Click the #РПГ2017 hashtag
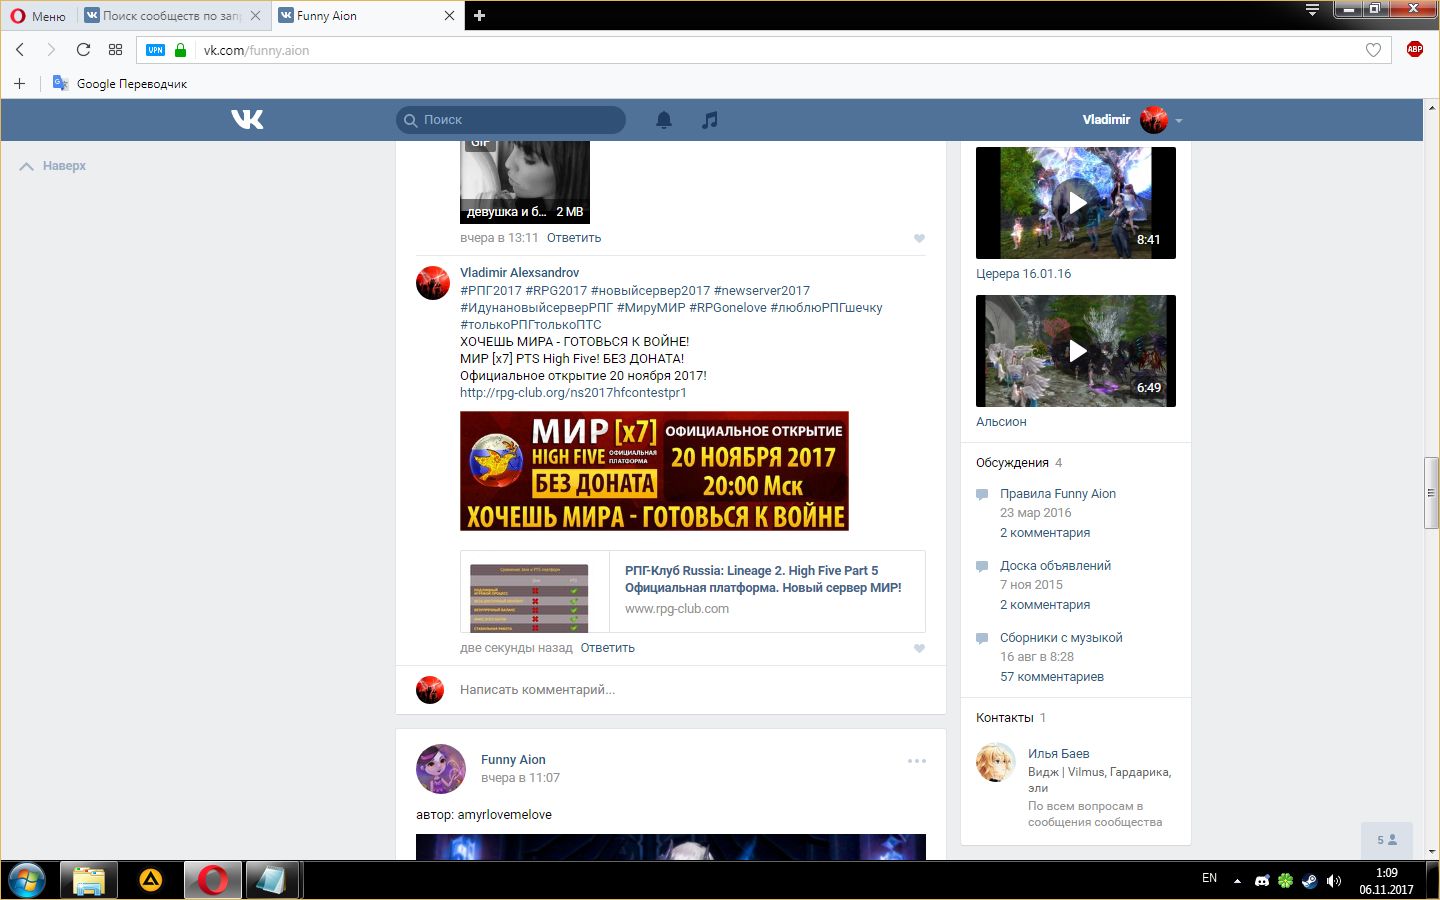This screenshot has height=900, width=1440. (491, 291)
